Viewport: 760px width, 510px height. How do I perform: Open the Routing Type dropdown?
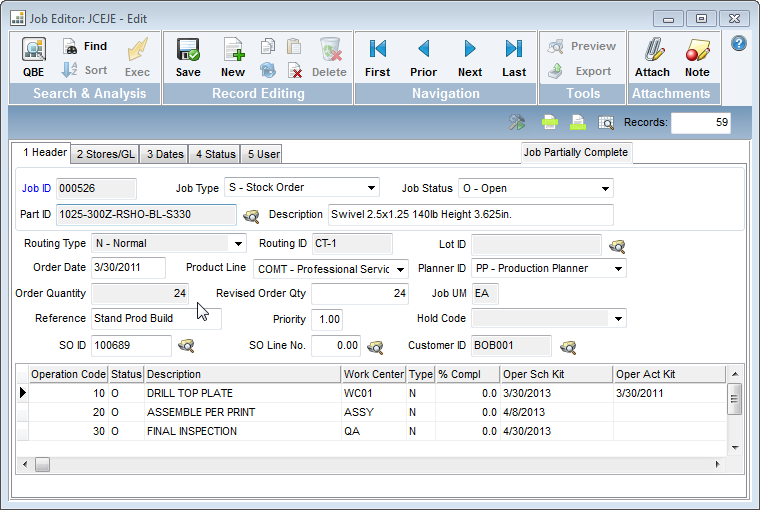coord(238,243)
